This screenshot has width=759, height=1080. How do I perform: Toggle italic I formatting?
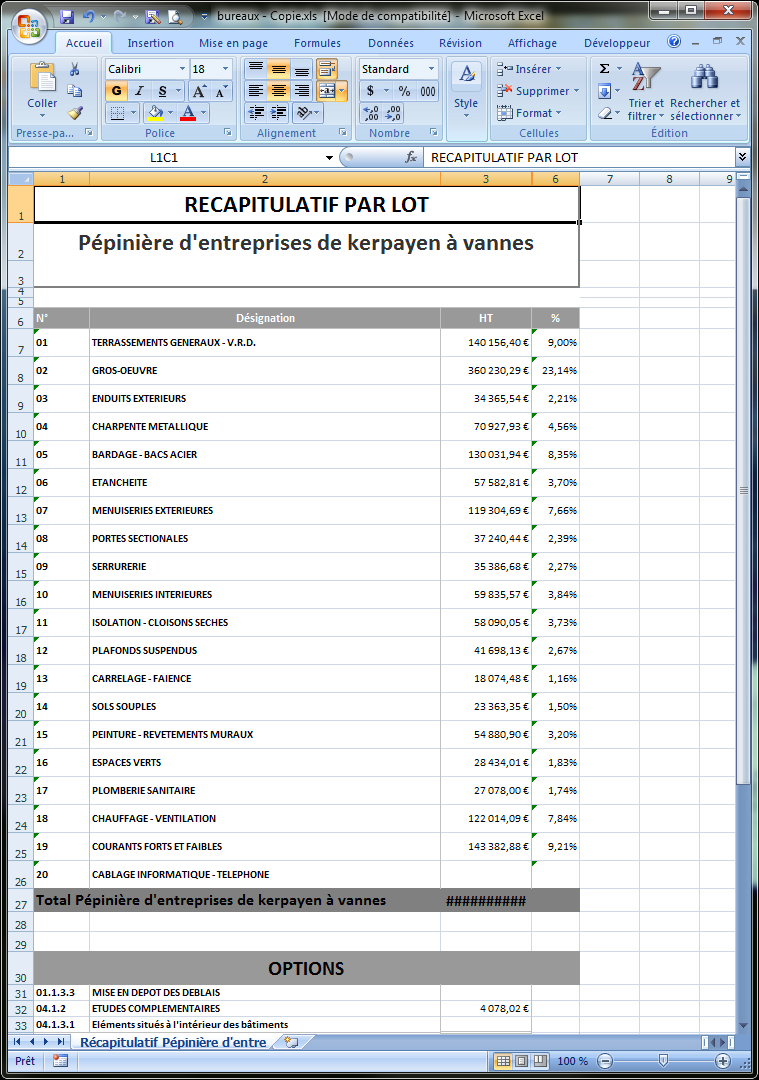pos(139,91)
